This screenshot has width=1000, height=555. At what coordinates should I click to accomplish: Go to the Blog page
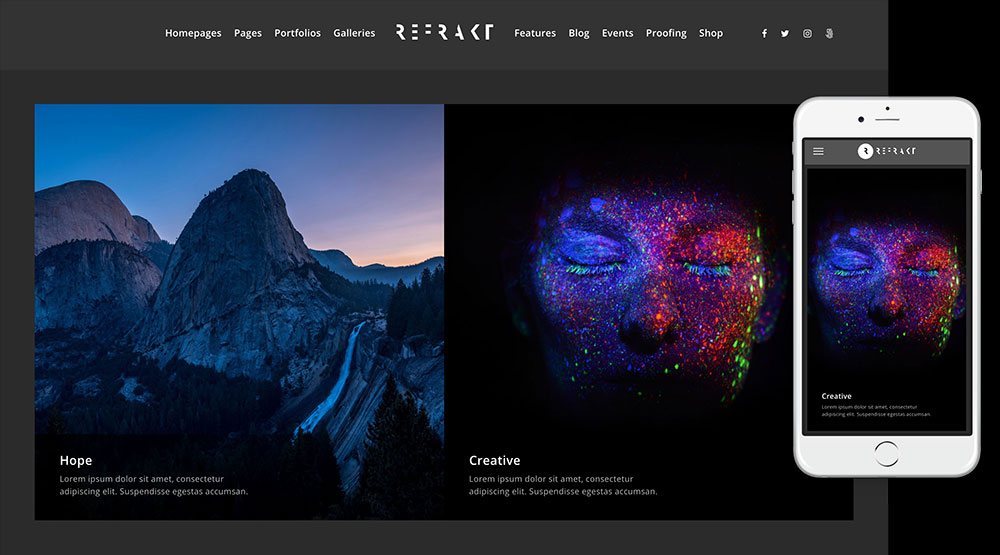tap(579, 33)
